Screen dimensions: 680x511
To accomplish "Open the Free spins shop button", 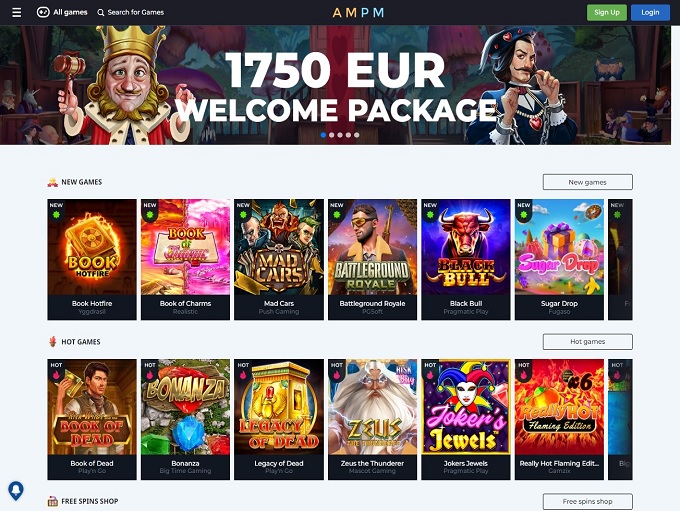I will pos(588,501).
